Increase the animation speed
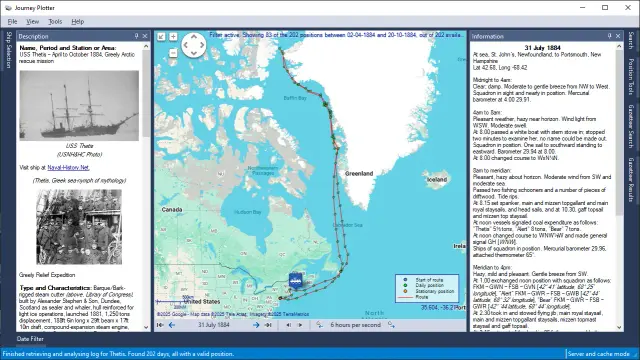This screenshot has height=360, width=640. click(x=391, y=325)
